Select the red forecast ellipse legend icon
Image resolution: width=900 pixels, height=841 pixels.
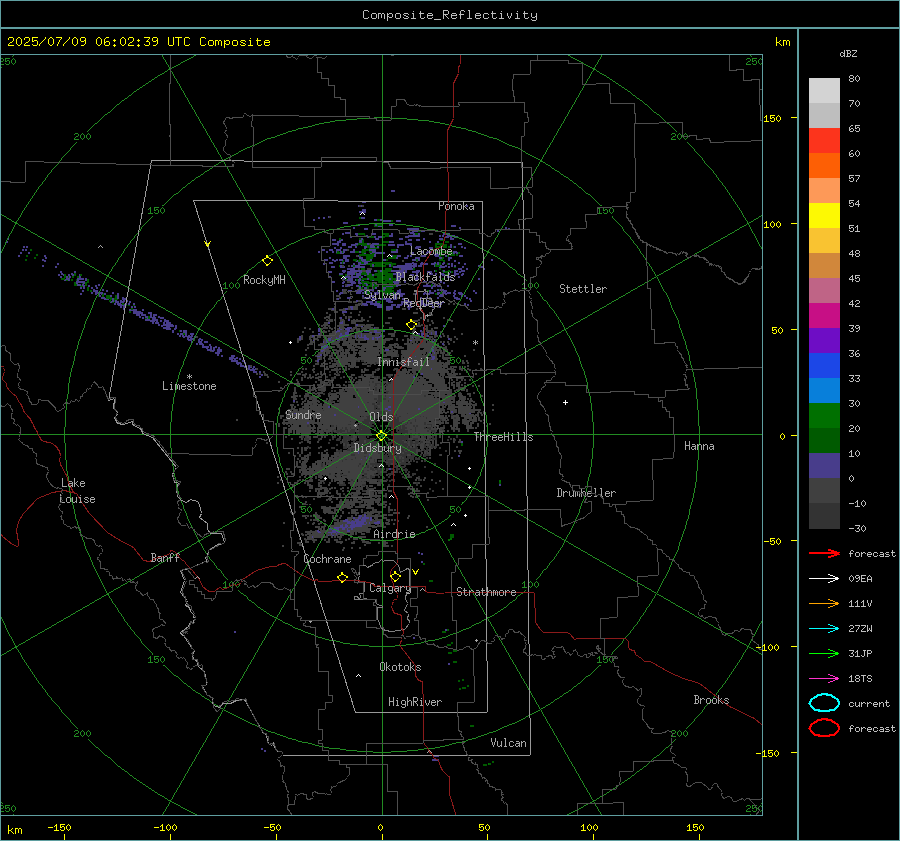click(x=824, y=728)
